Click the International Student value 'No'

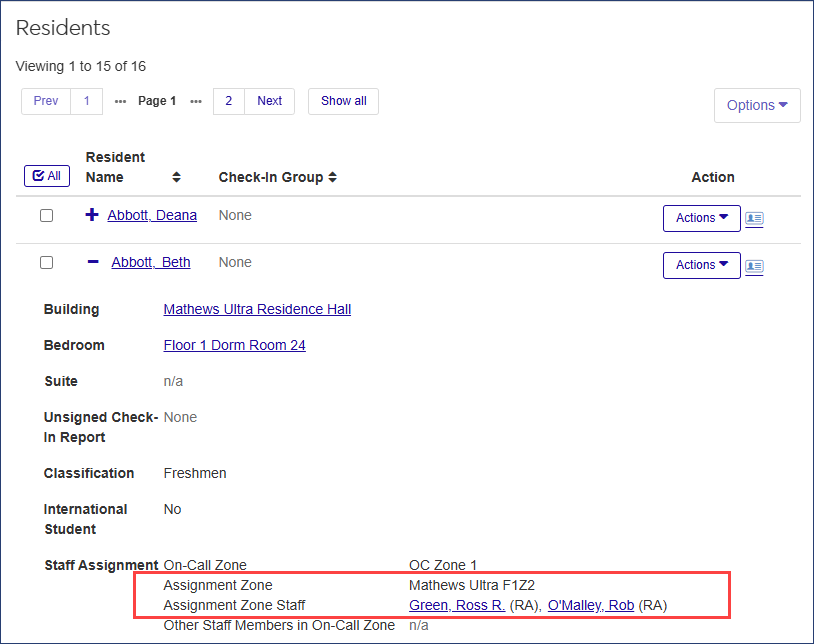pos(172,510)
